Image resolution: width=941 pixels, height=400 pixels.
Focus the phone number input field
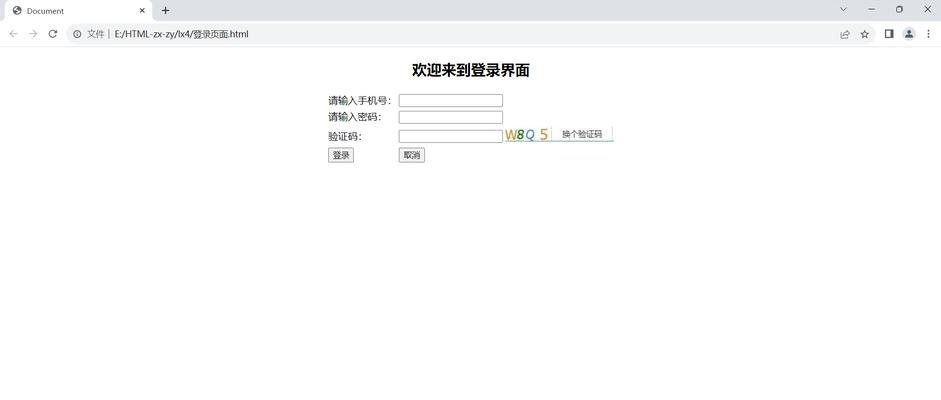pos(451,101)
